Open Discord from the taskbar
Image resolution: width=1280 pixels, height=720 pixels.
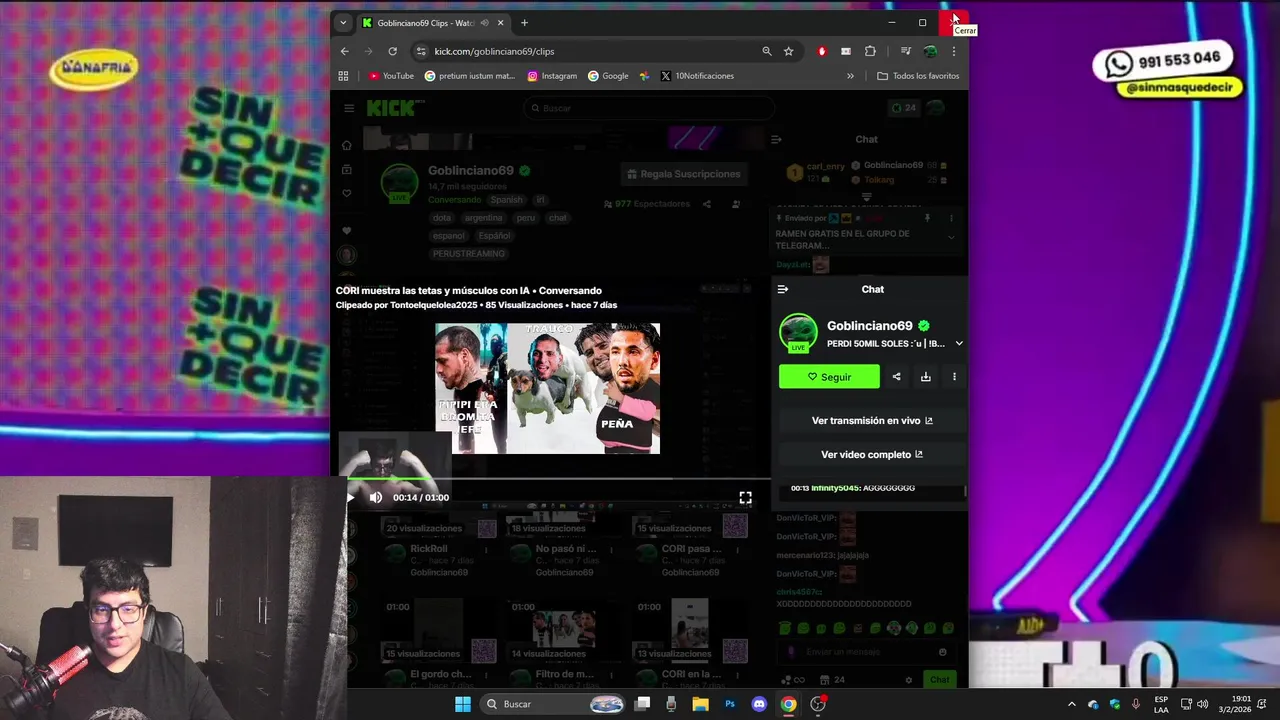point(759,704)
